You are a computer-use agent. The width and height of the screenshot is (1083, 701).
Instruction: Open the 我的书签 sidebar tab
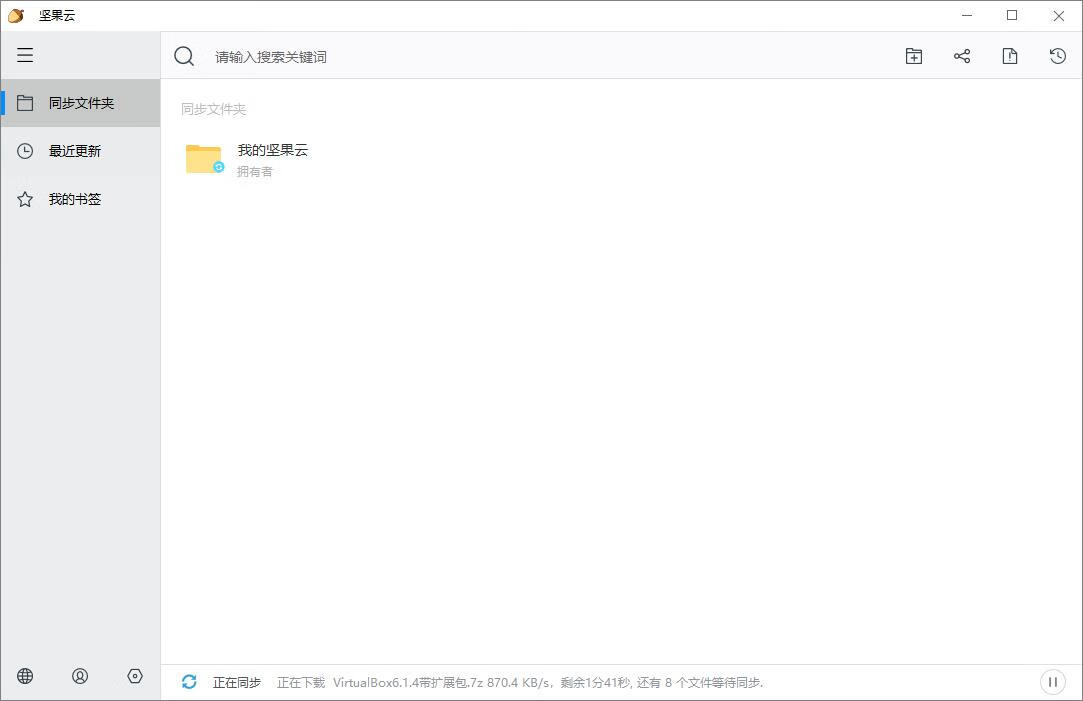click(81, 200)
